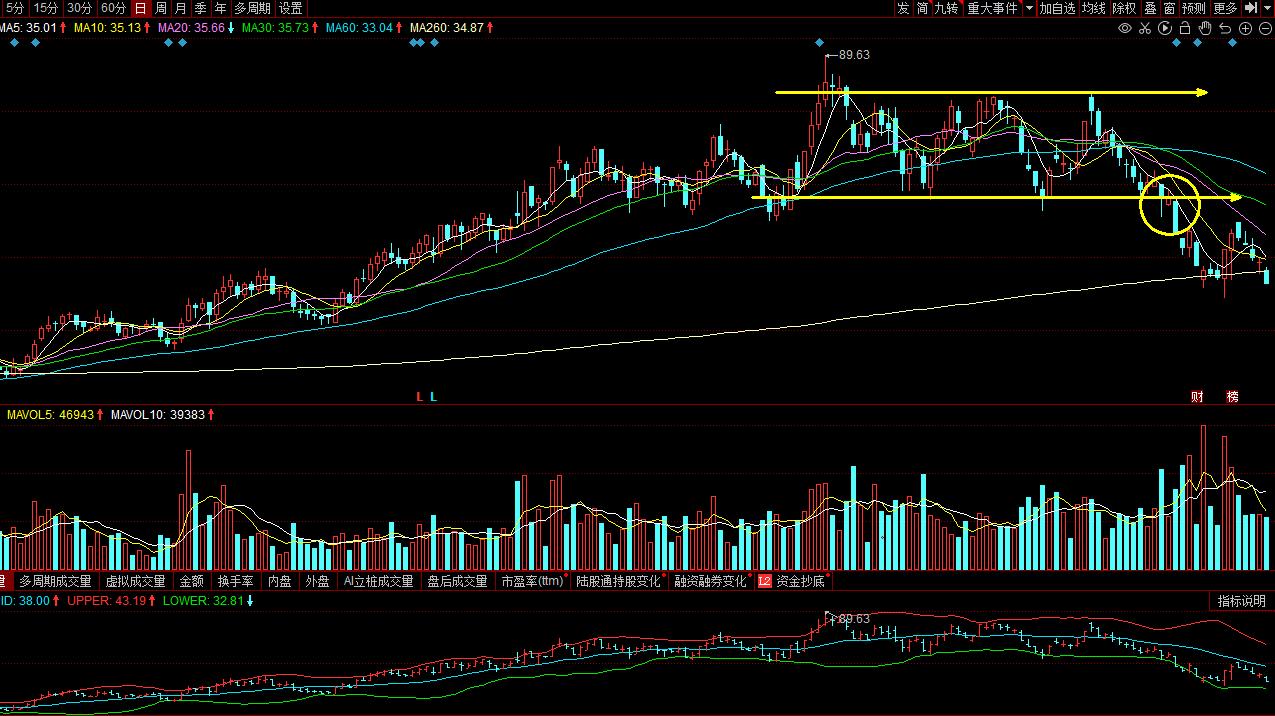1275x716 pixels.
Task: Select the 月 monthly period tab
Action: point(181,8)
